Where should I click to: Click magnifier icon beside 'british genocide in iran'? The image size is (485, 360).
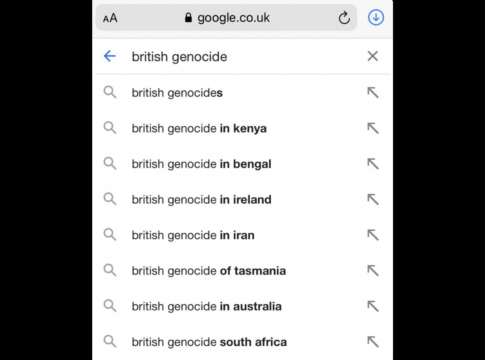point(110,235)
